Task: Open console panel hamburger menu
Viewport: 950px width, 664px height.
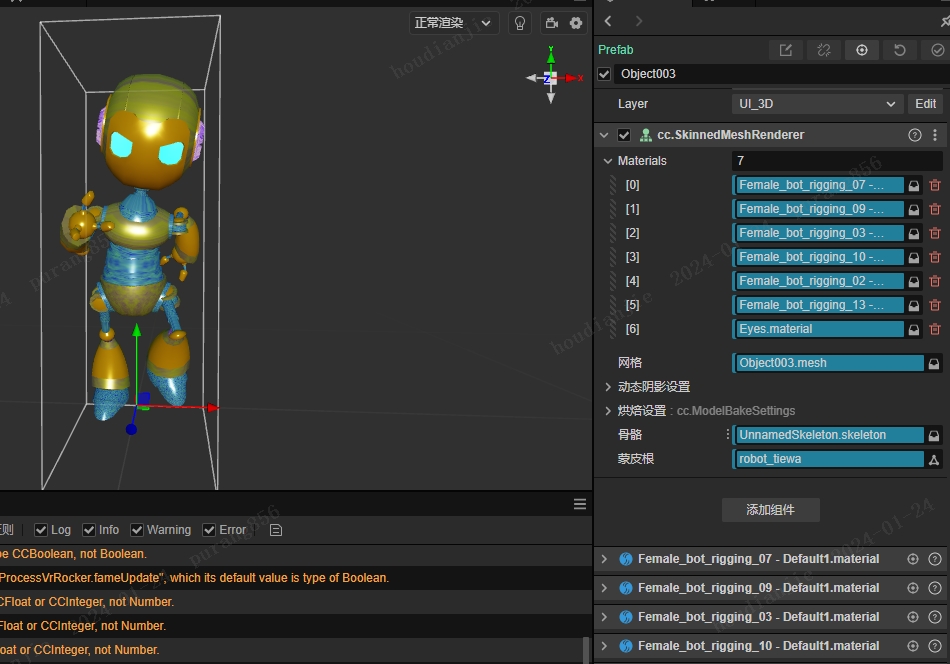Action: [580, 505]
